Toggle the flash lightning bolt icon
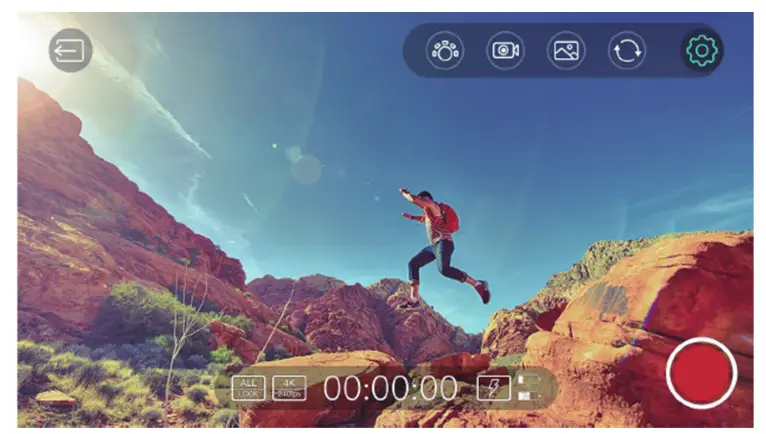The width and height of the screenshot is (766, 434). [x=494, y=388]
